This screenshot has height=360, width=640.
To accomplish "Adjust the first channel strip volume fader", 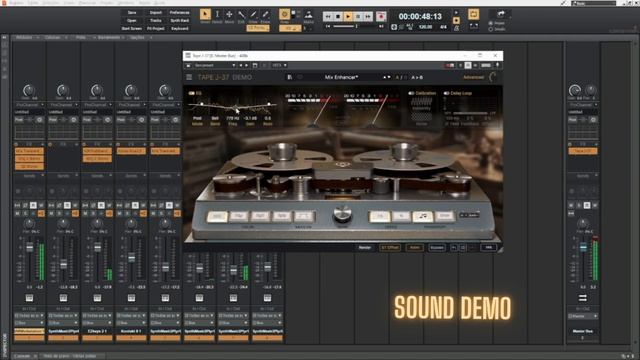I will 29,247.
